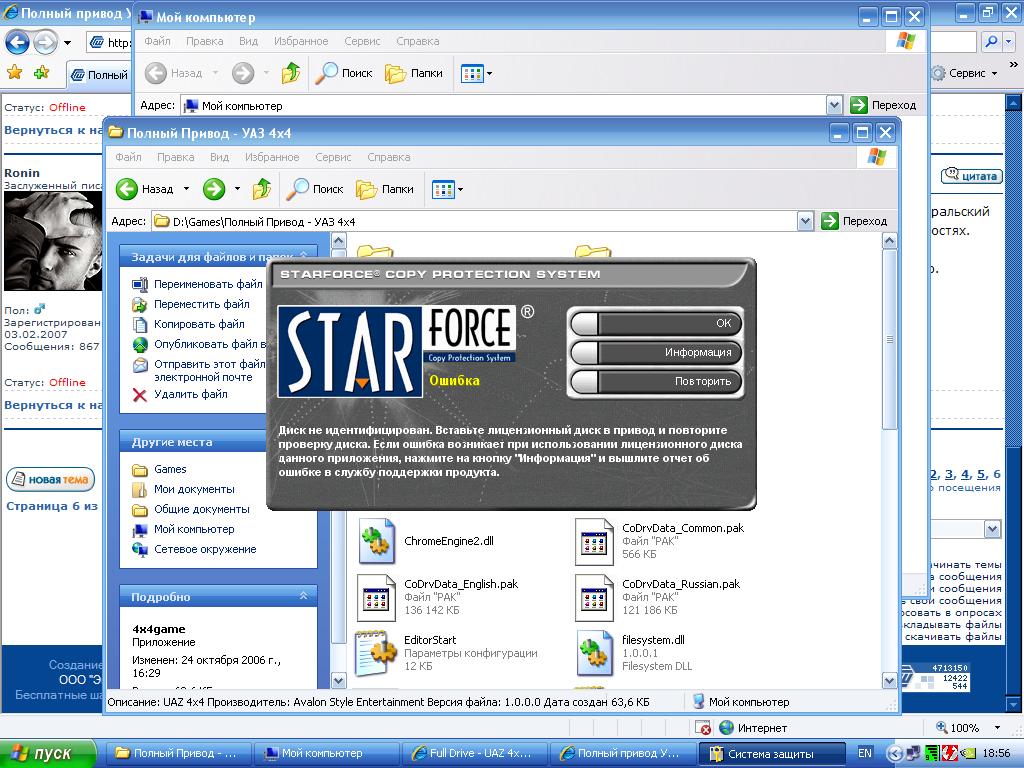Open Избранное menu in Полный Привод window
The width and height of the screenshot is (1024, 768).
tap(272, 157)
